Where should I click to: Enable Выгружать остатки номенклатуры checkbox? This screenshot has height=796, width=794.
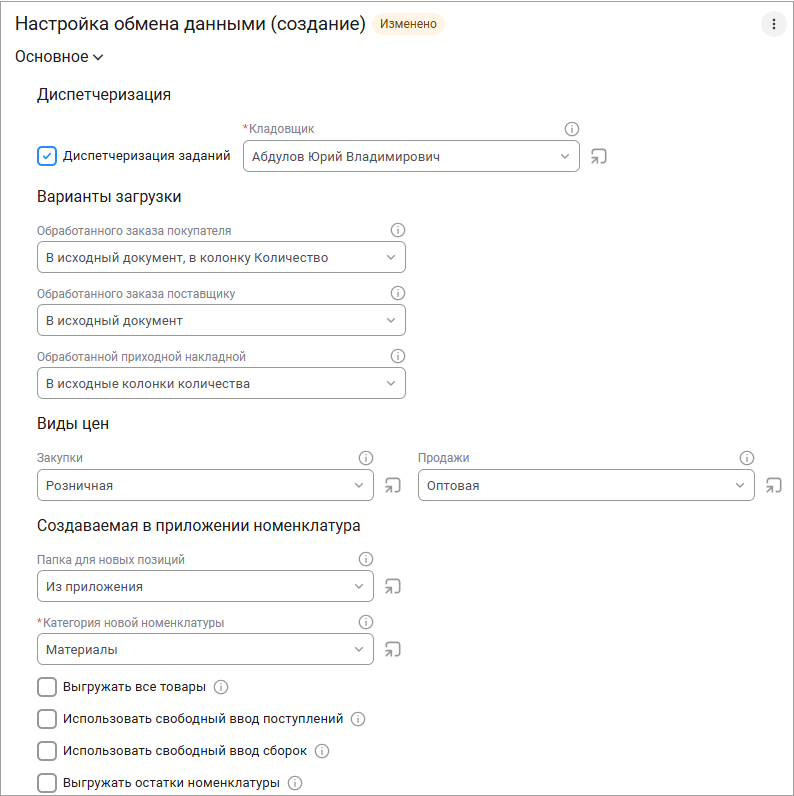click(x=47, y=783)
